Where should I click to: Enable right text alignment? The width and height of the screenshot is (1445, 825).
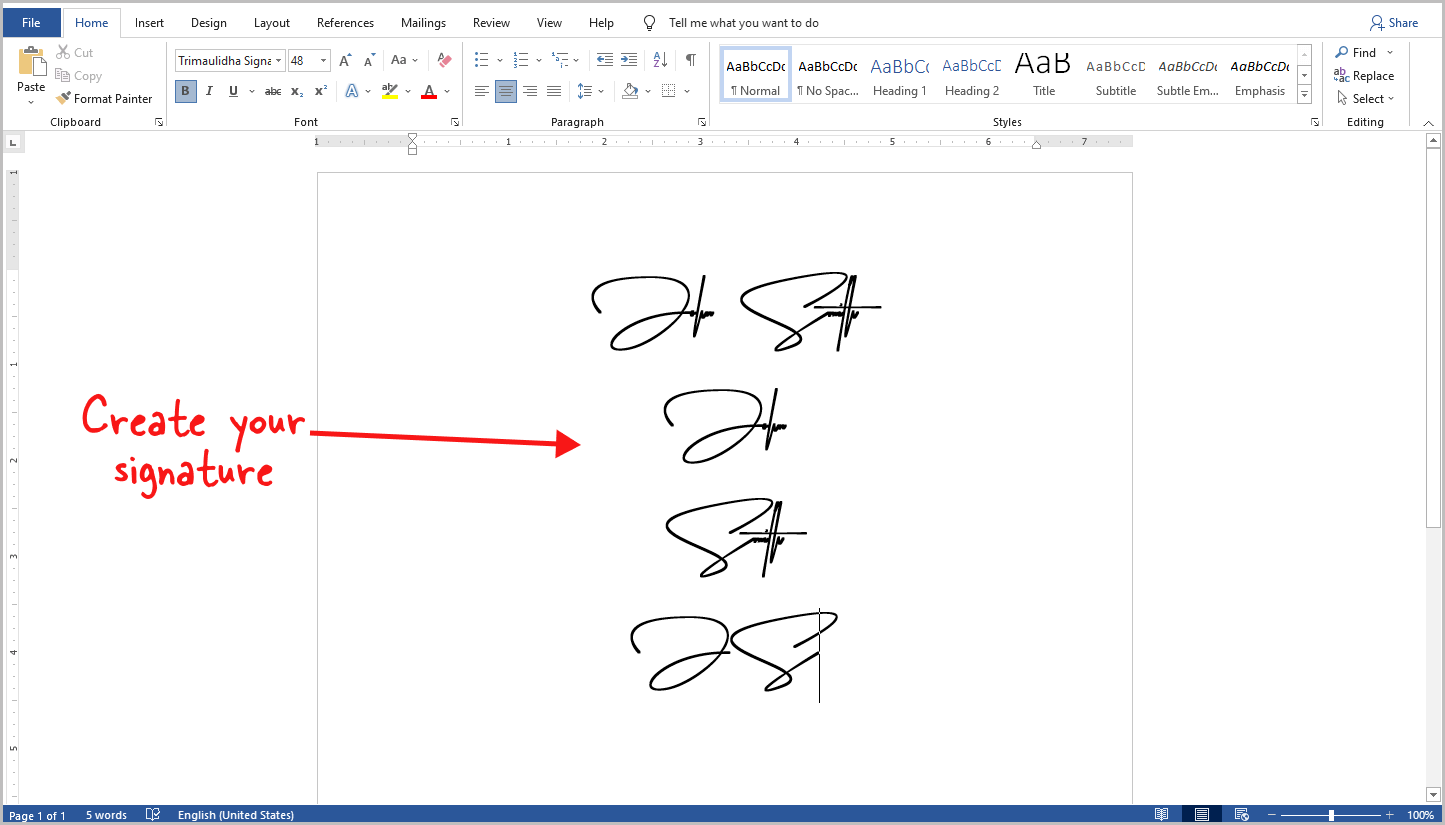(x=530, y=91)
